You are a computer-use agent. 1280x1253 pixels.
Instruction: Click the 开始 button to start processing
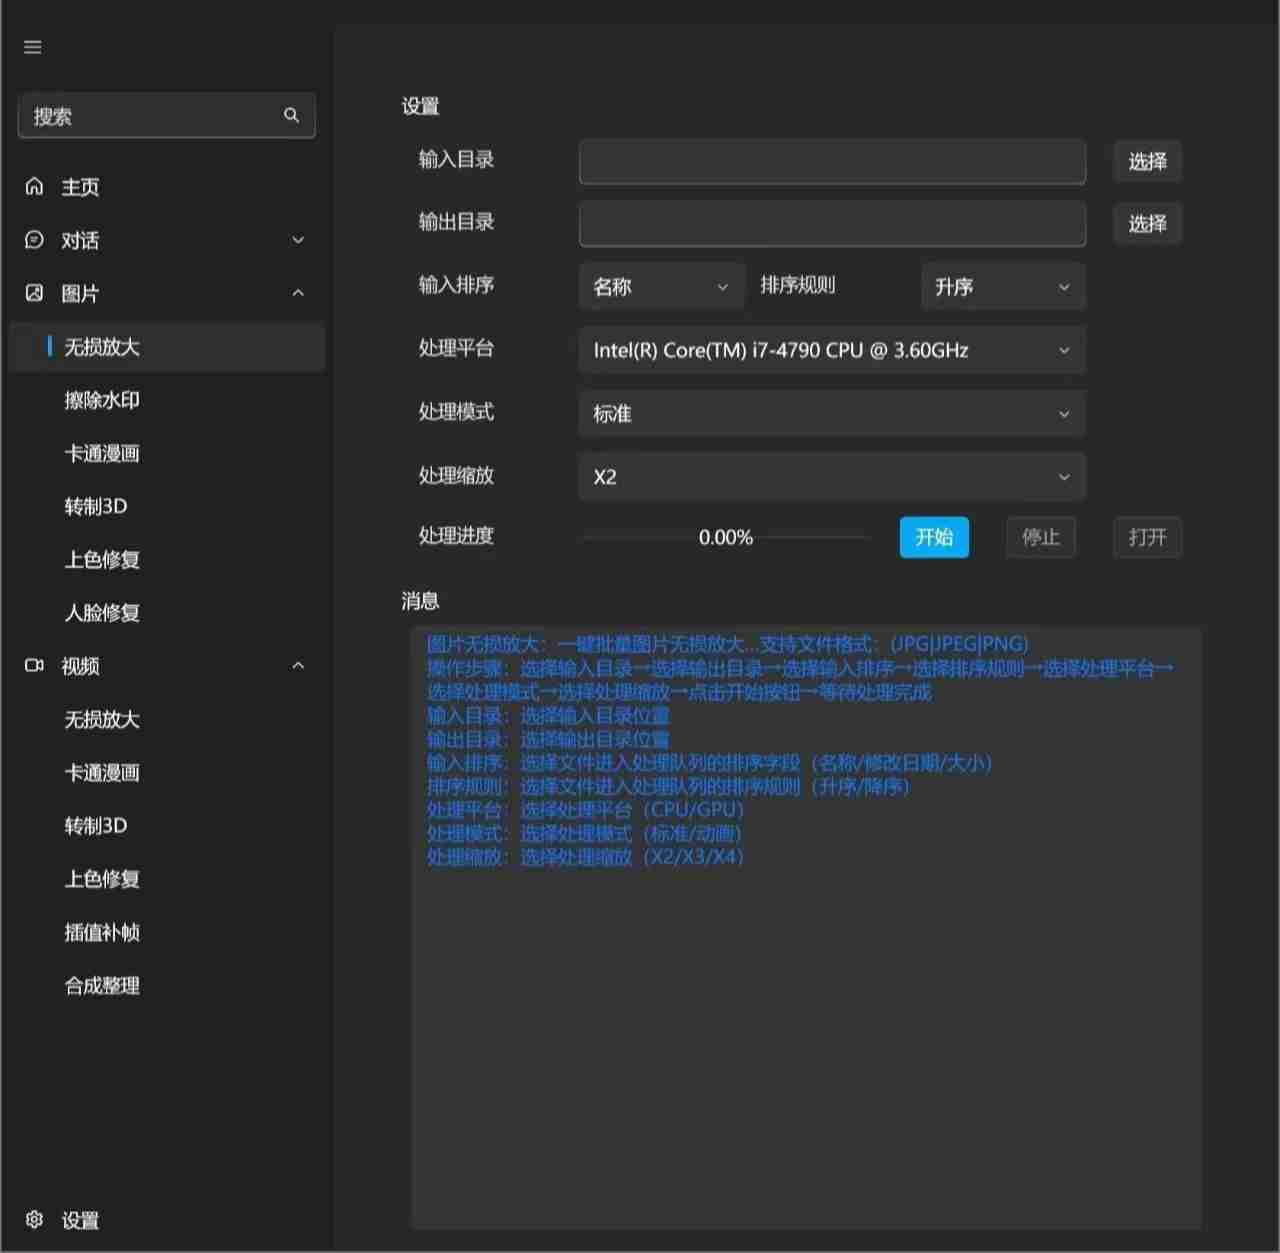coord(933,537)
